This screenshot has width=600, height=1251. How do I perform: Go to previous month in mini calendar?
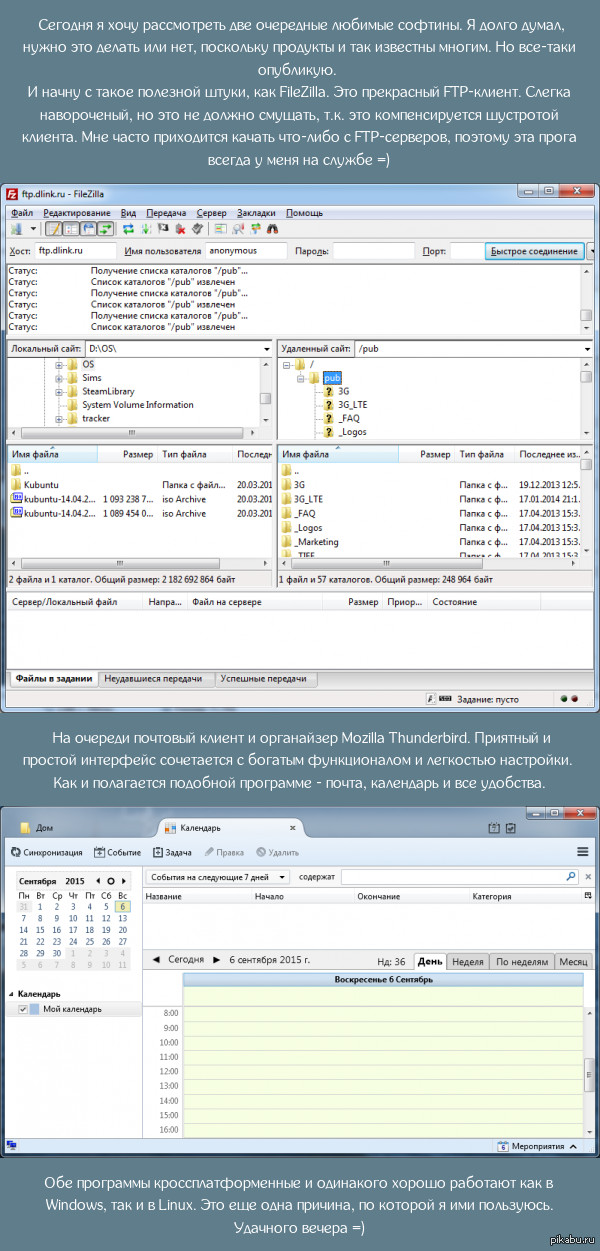coord(97,880)
